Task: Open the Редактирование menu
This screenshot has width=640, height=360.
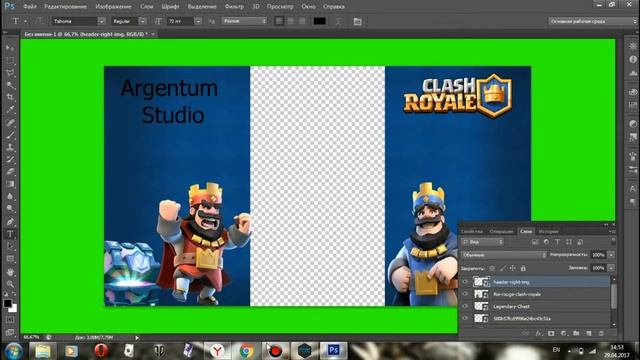Action: click(x=65, y=7)
